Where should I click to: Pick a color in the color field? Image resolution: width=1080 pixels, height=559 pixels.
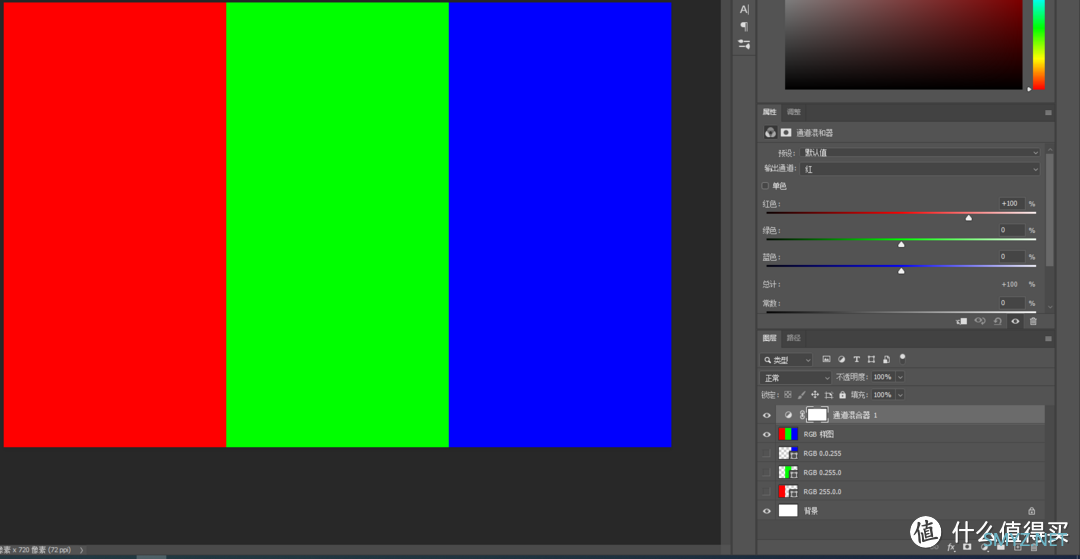pos(904,44)
